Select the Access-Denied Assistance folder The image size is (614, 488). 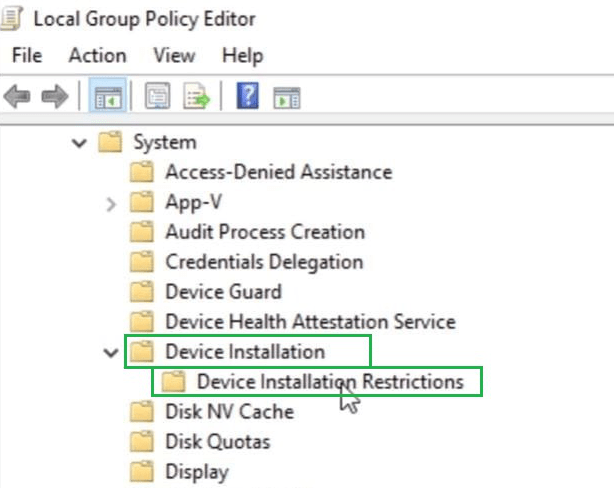coord(278,172)
